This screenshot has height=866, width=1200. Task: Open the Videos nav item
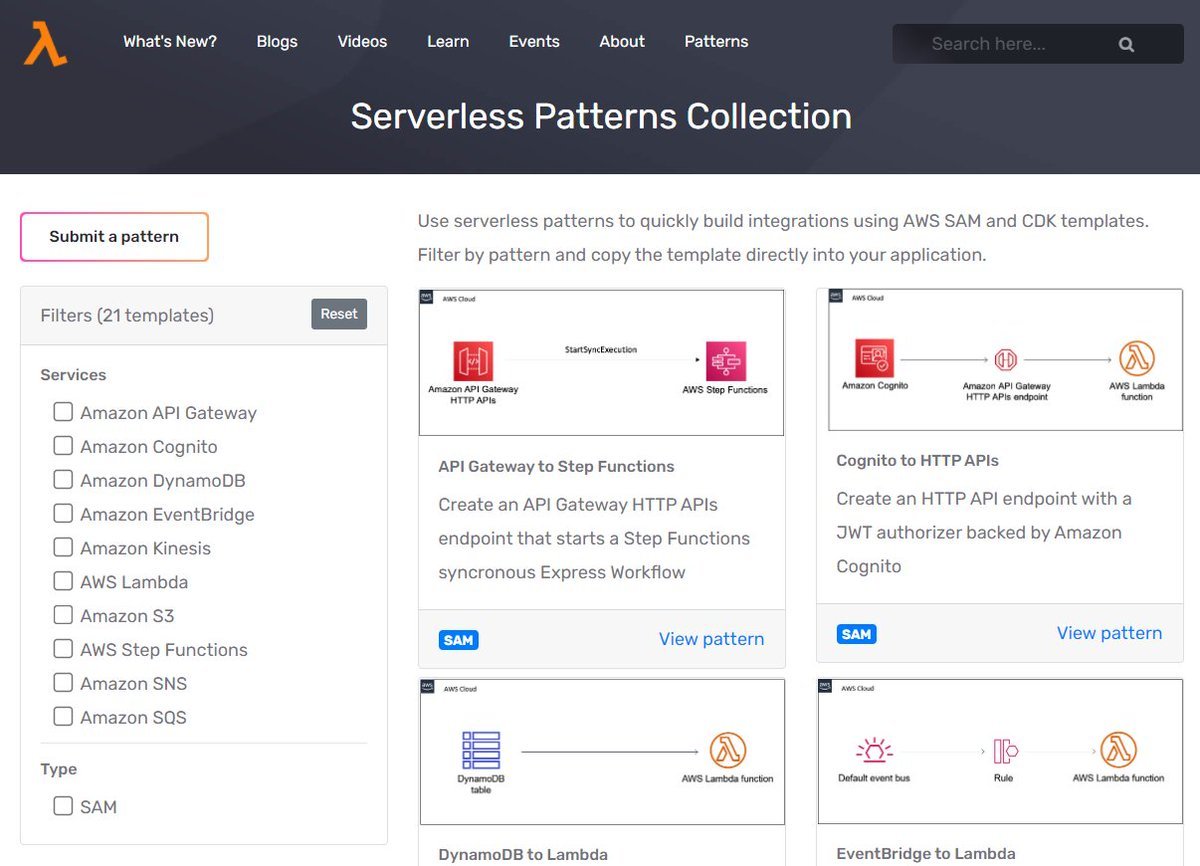pyautogui.click(x=362, y=42)
